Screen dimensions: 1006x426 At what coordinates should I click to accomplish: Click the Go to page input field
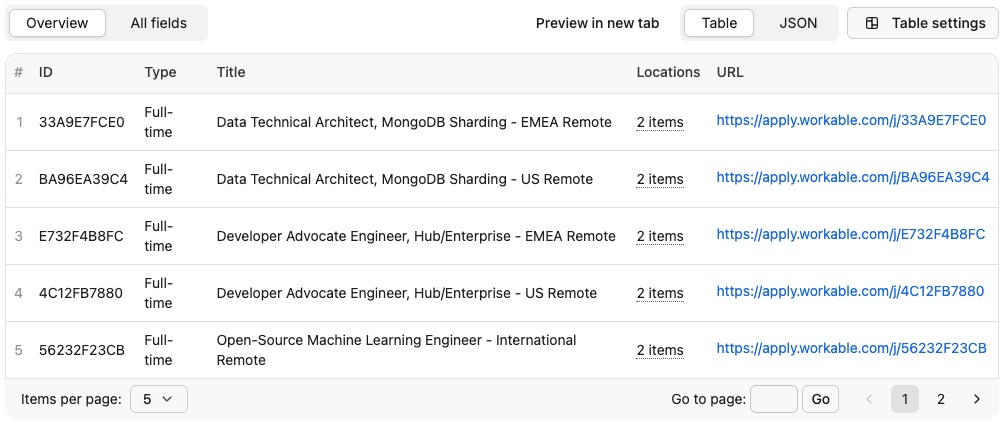[773, 399]
